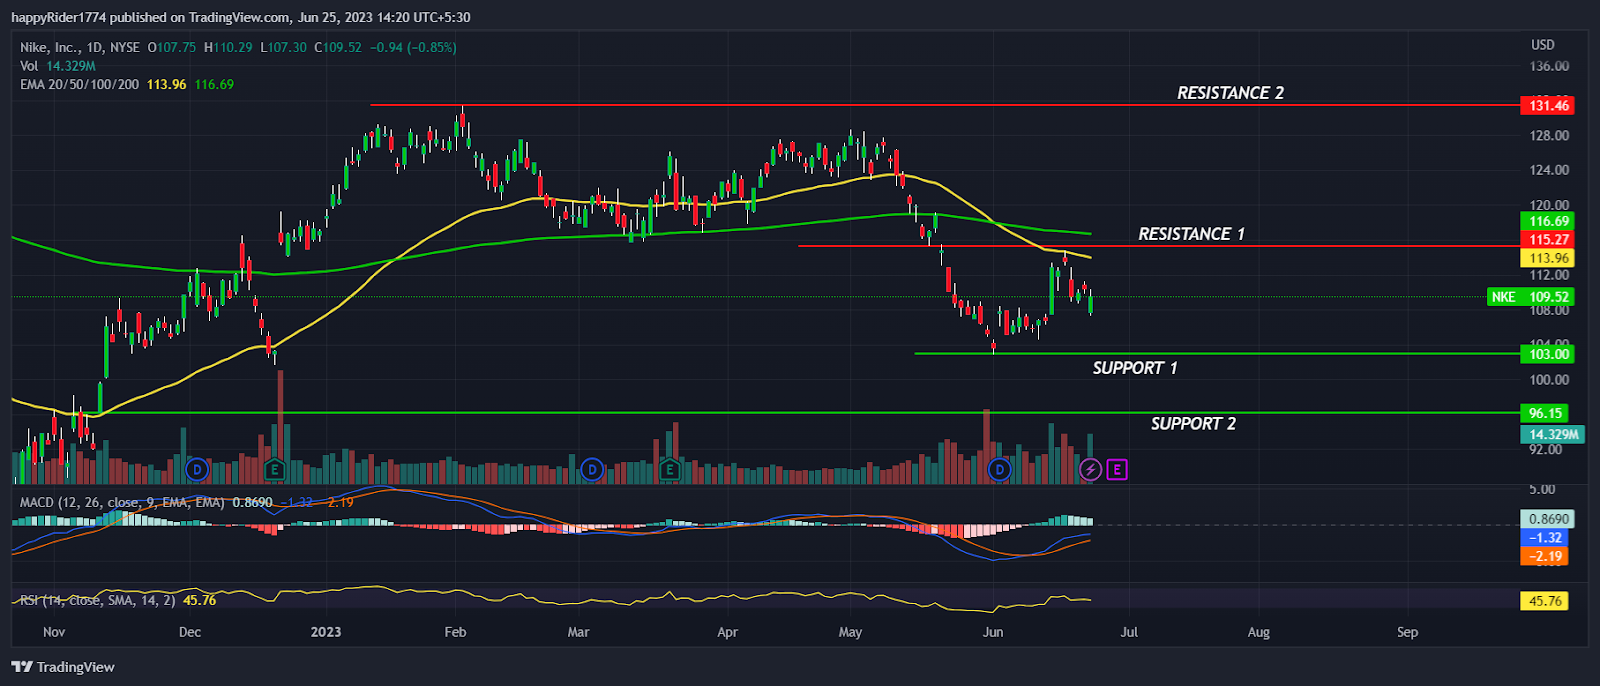Open the earnings 'E' marker in late December
Viewport: 1600px width, 686px height.
pos(275,469)
